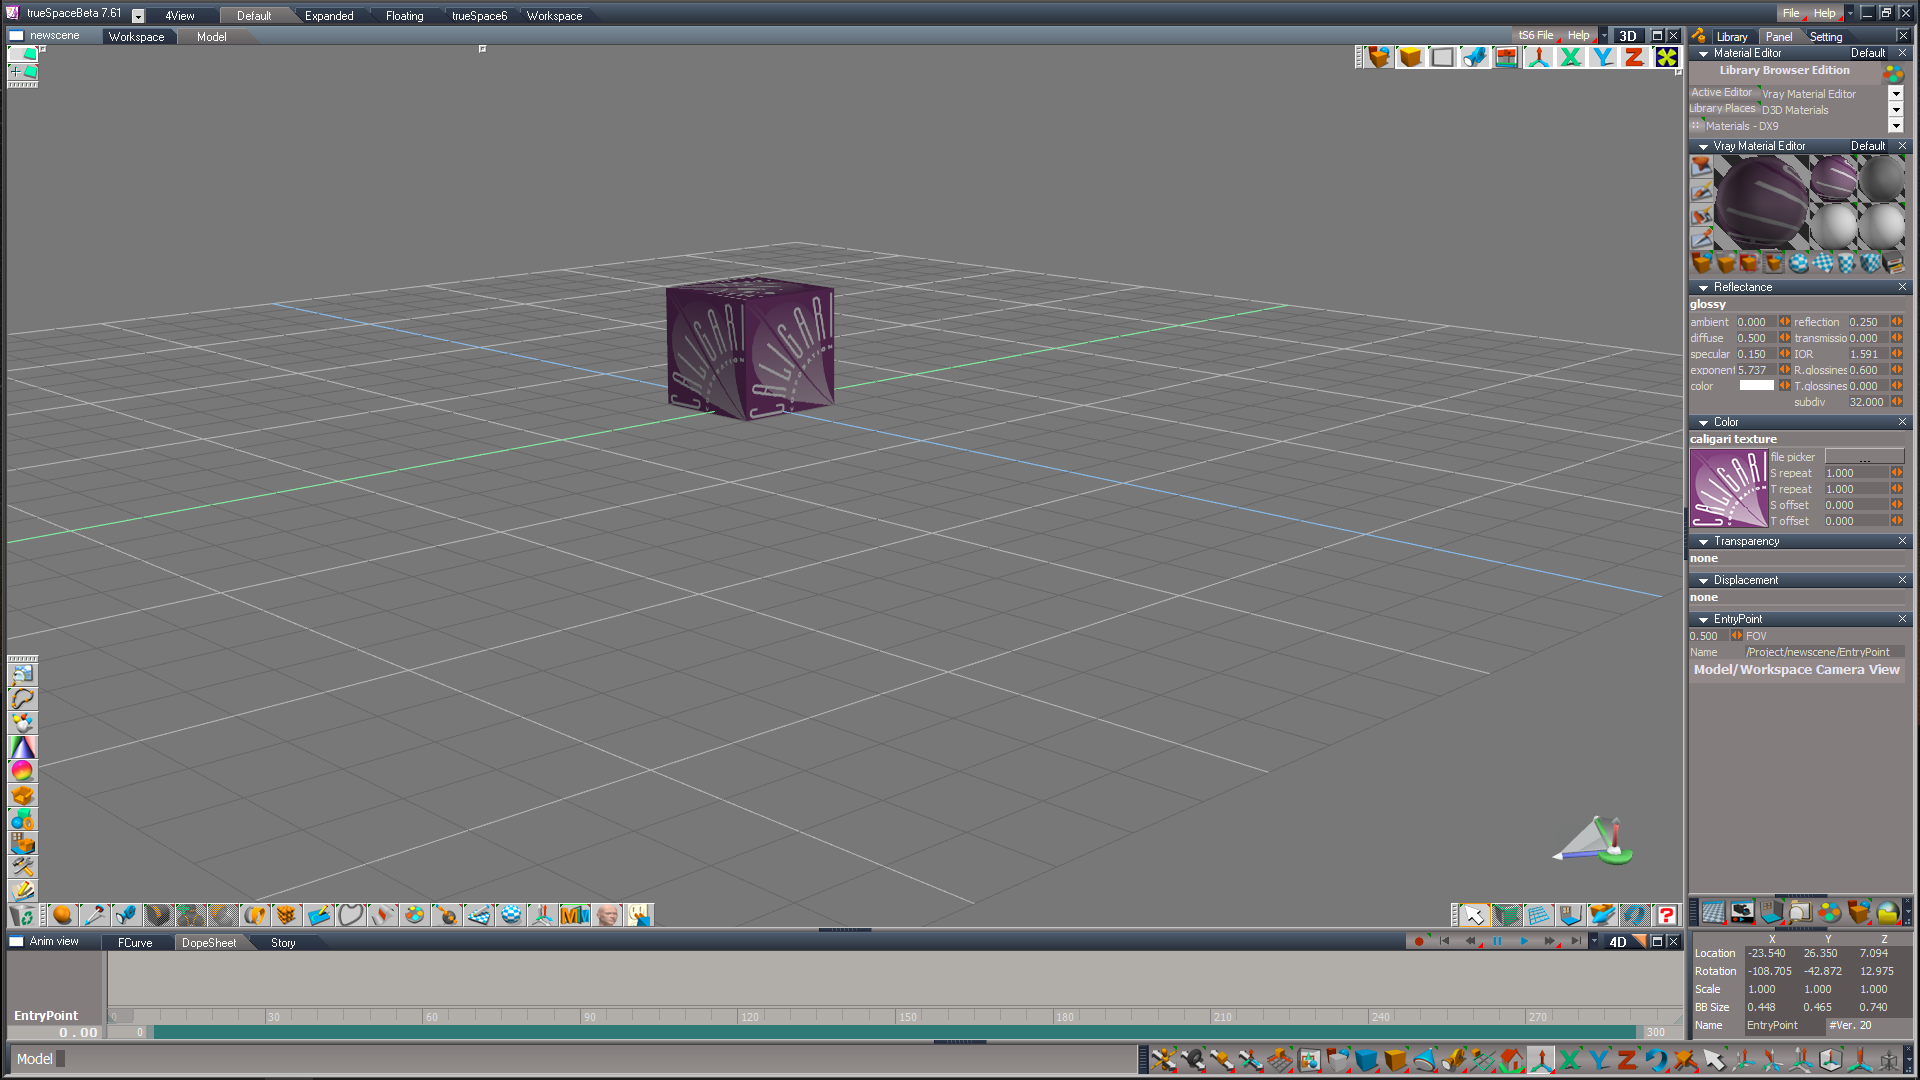
Task: Click the blue checkered sphere UV icon
Action: tap(510, 915)
